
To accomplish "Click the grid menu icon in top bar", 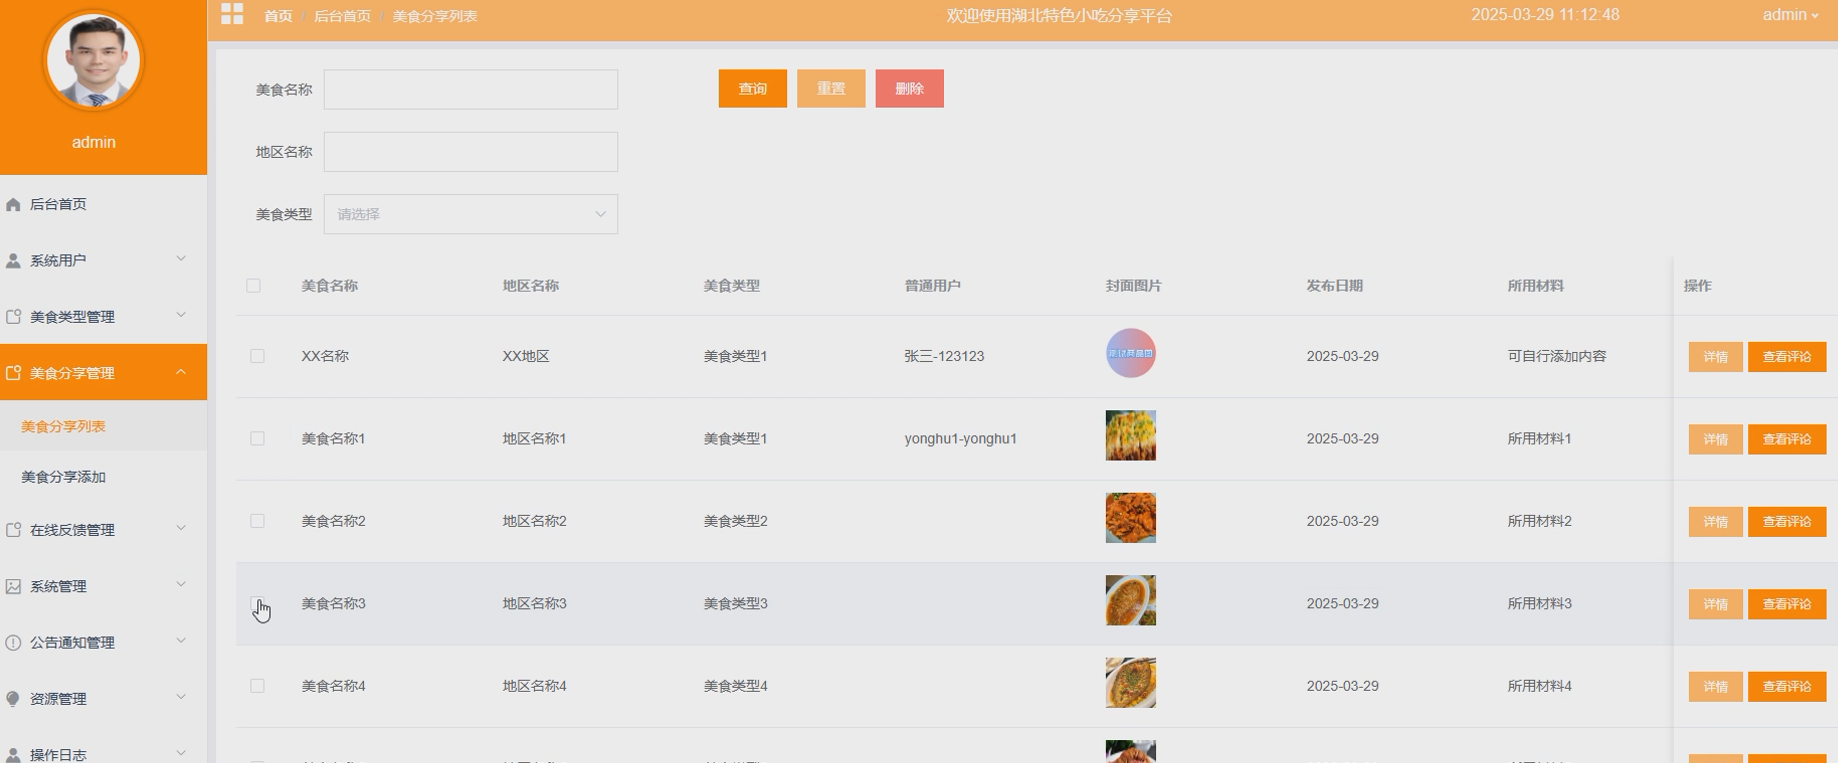I will point(232,14).
